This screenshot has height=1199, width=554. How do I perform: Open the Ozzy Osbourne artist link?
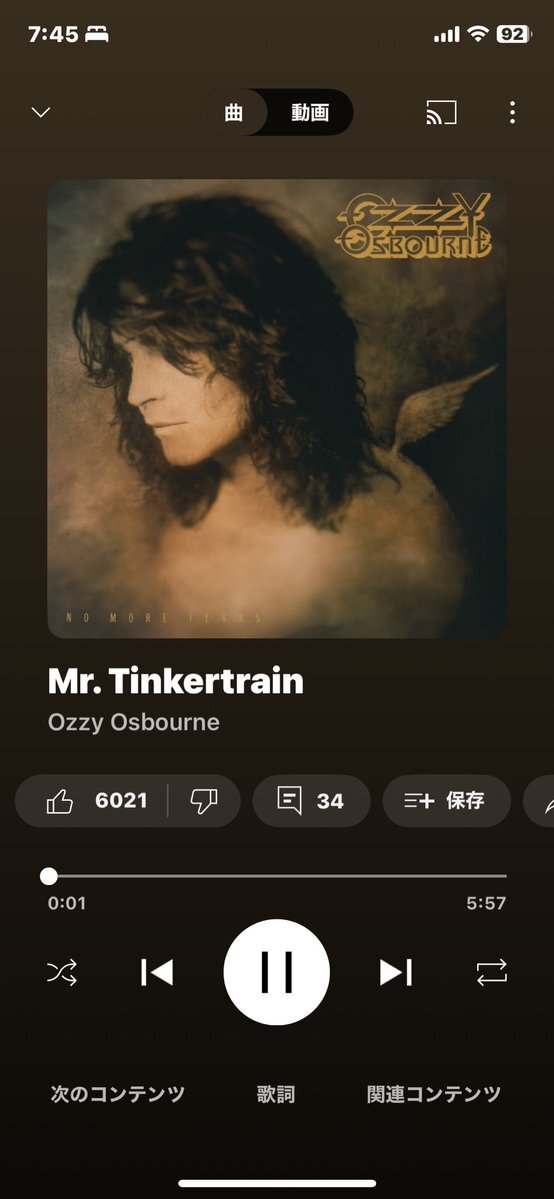134,723
